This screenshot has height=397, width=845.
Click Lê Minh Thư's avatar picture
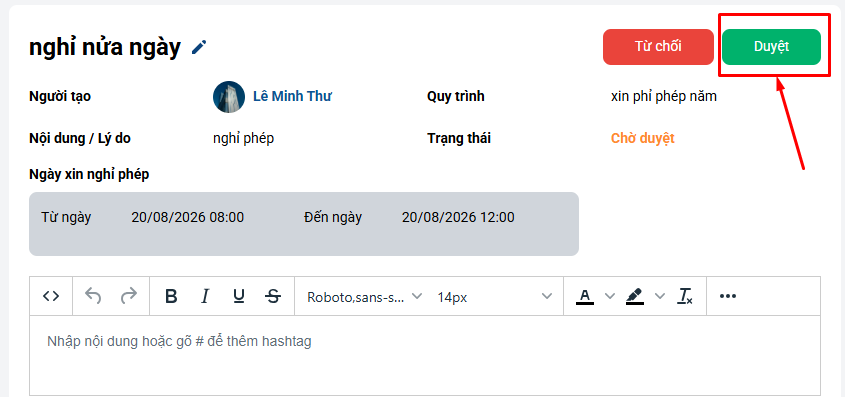coord(229,97)
